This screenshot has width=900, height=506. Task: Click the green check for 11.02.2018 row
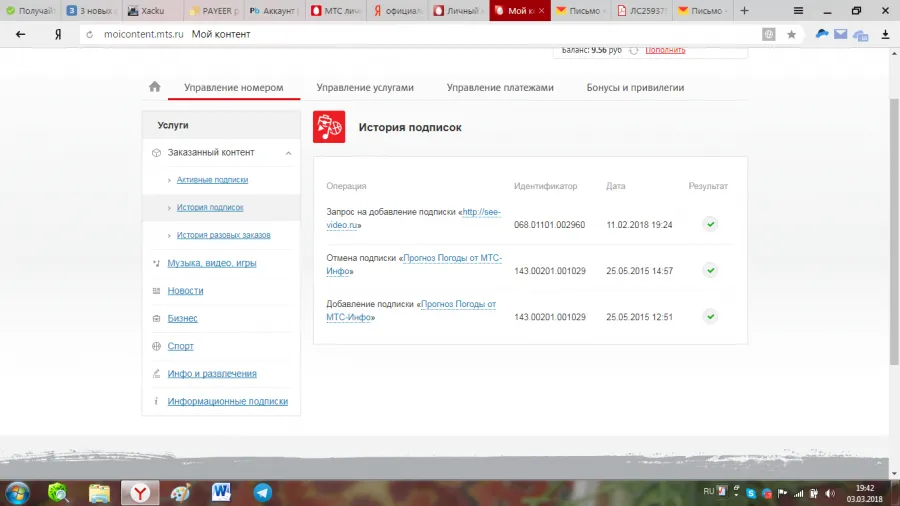point(711,224)
